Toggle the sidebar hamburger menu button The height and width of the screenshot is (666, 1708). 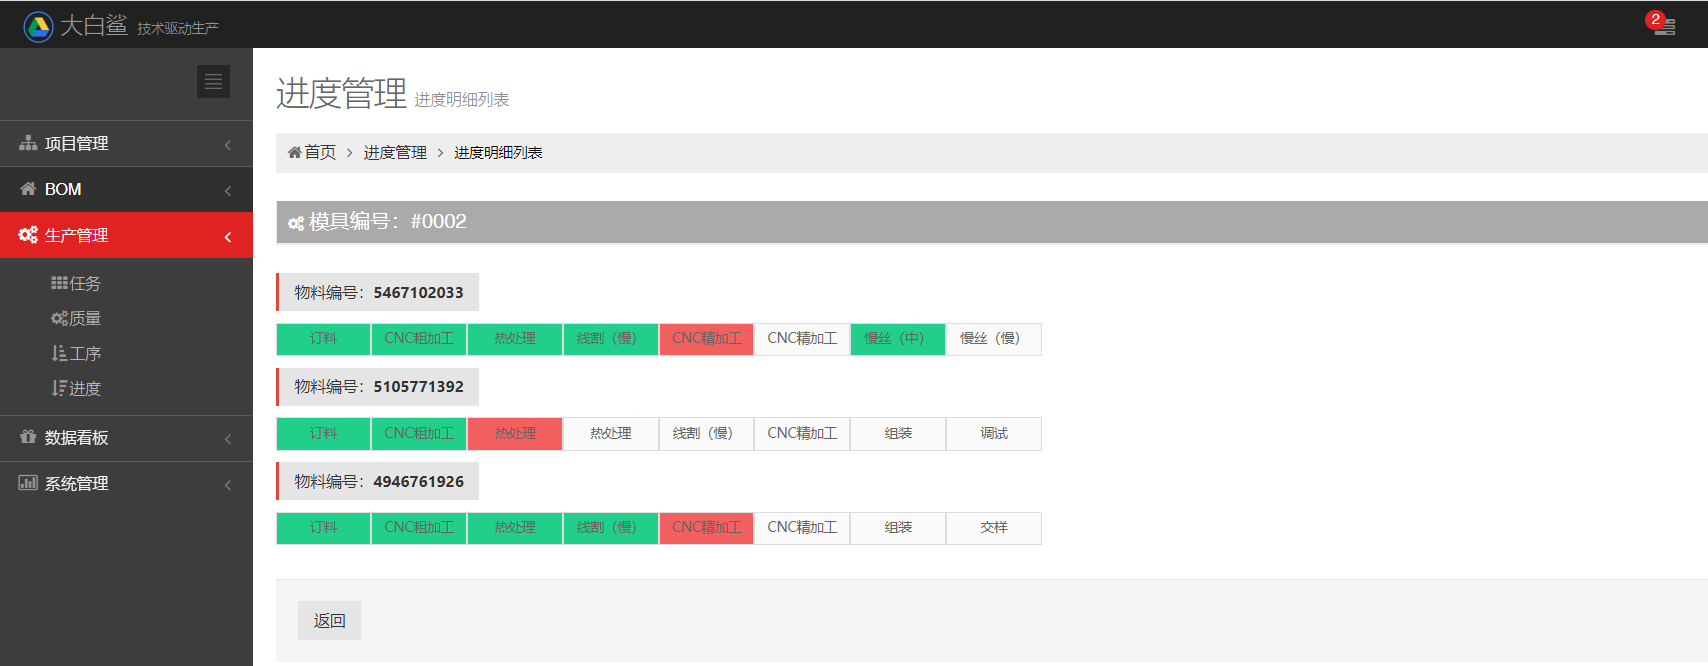point(213,82)
